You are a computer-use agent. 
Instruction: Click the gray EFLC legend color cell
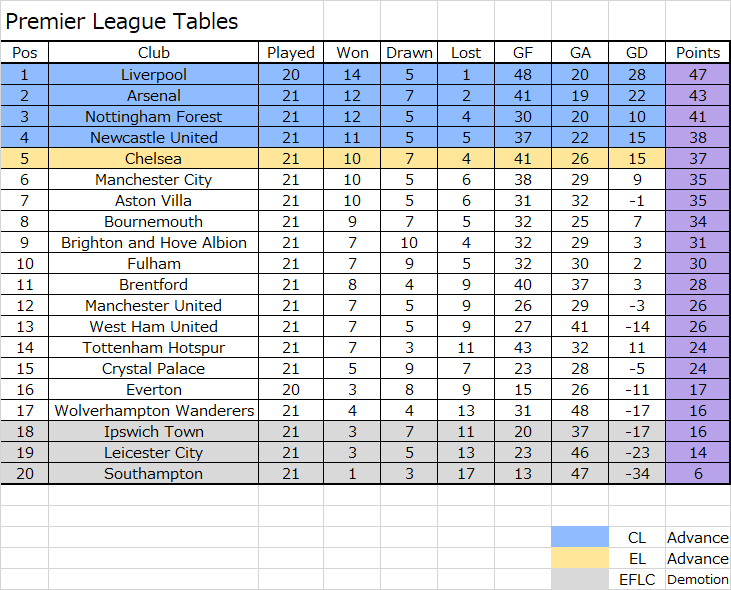coord(579,579)
